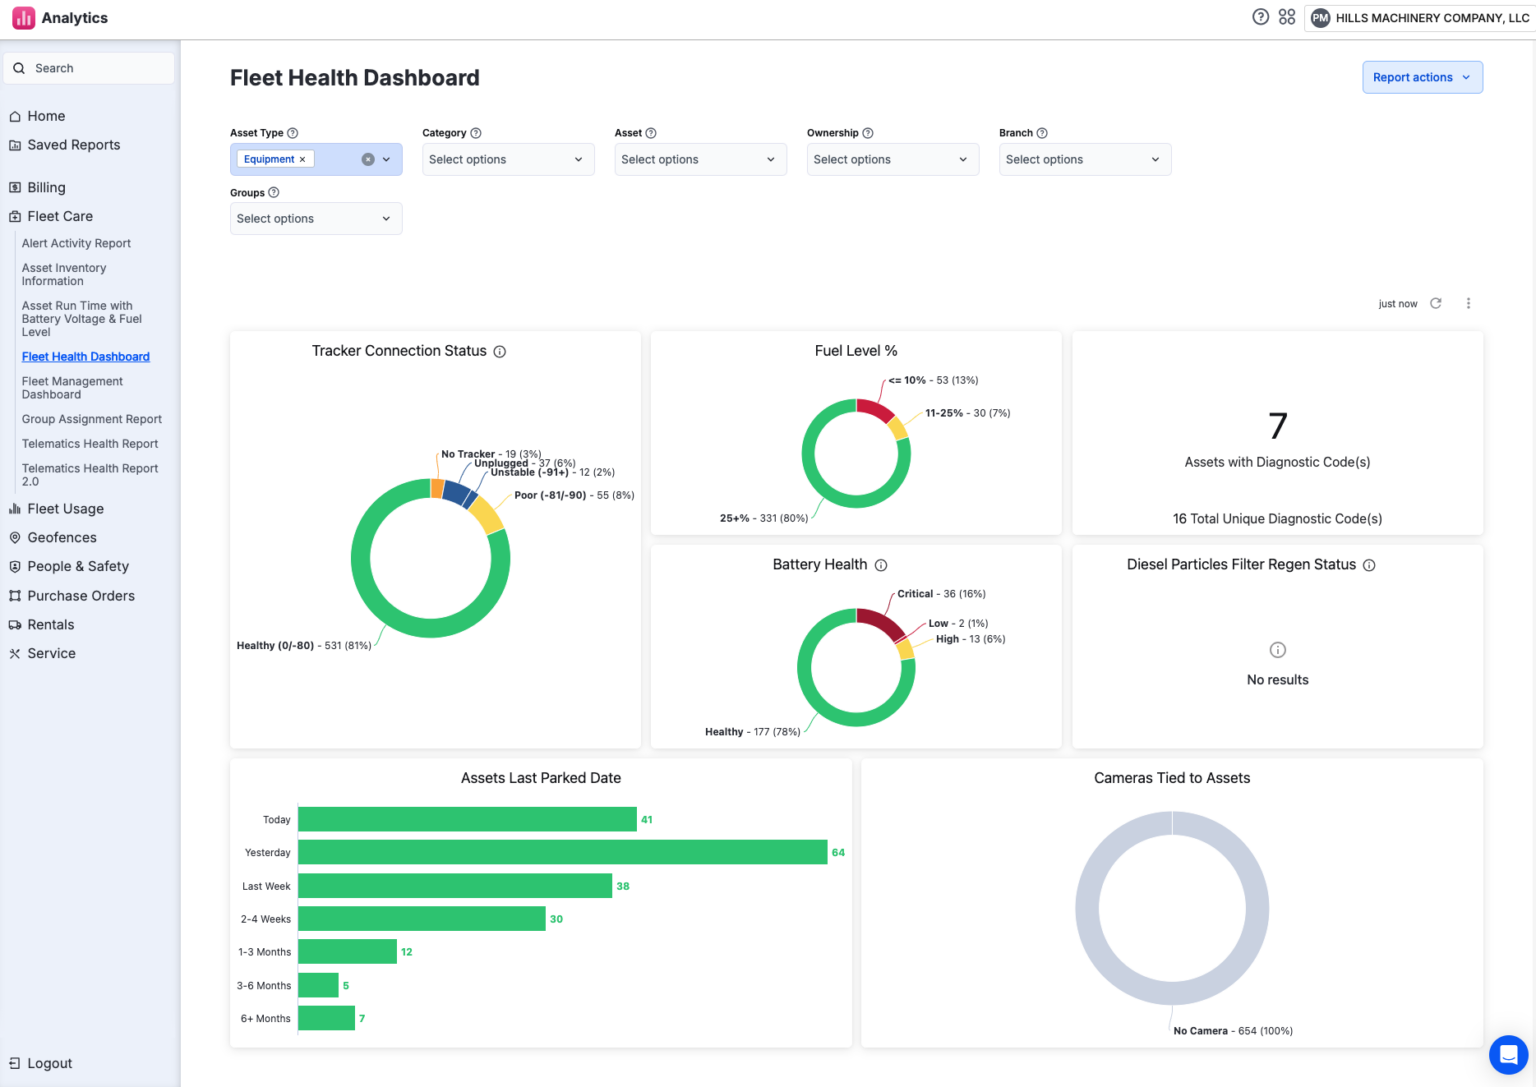Screen dimensions: 1536x1087
Task: Click info icon by Diesel Particles Filter Regen Status
Action: (1369, 565)
